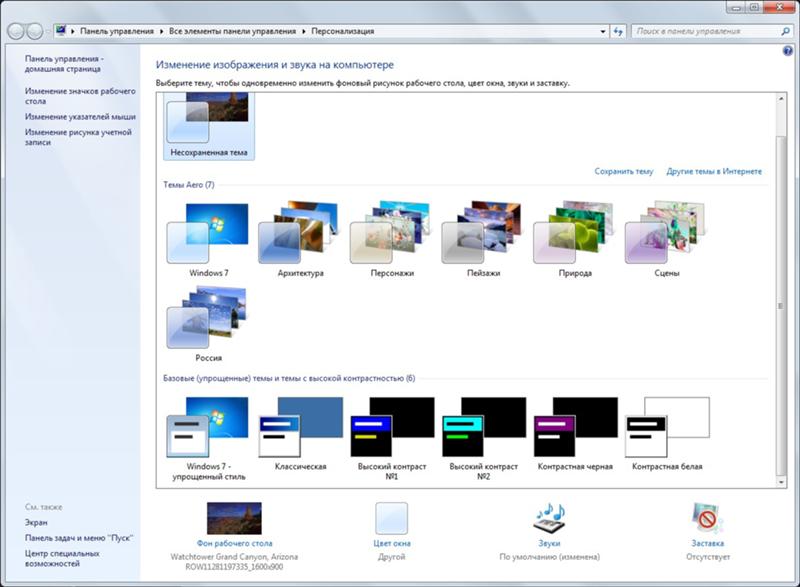
Task: Click the Звуки link
Action: tap(549, 543)
